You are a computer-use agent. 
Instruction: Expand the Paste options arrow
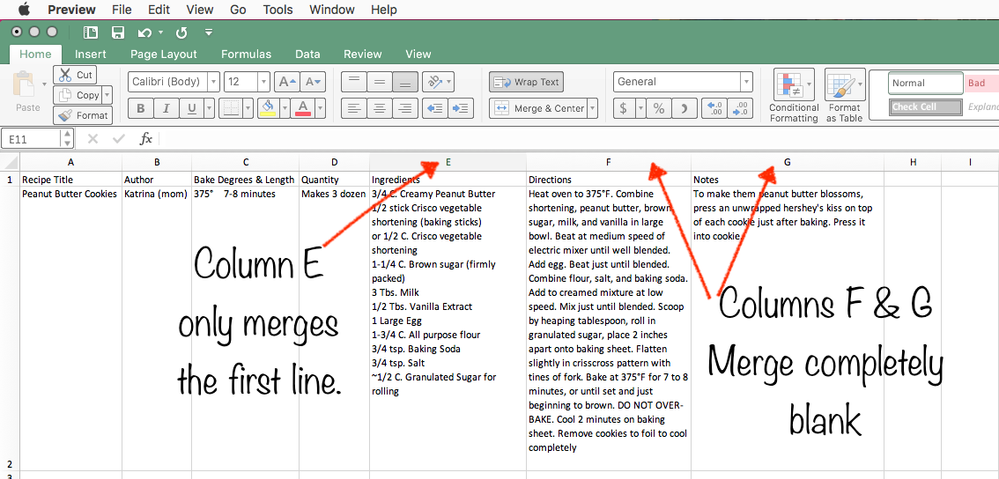[x=45, y=83]
